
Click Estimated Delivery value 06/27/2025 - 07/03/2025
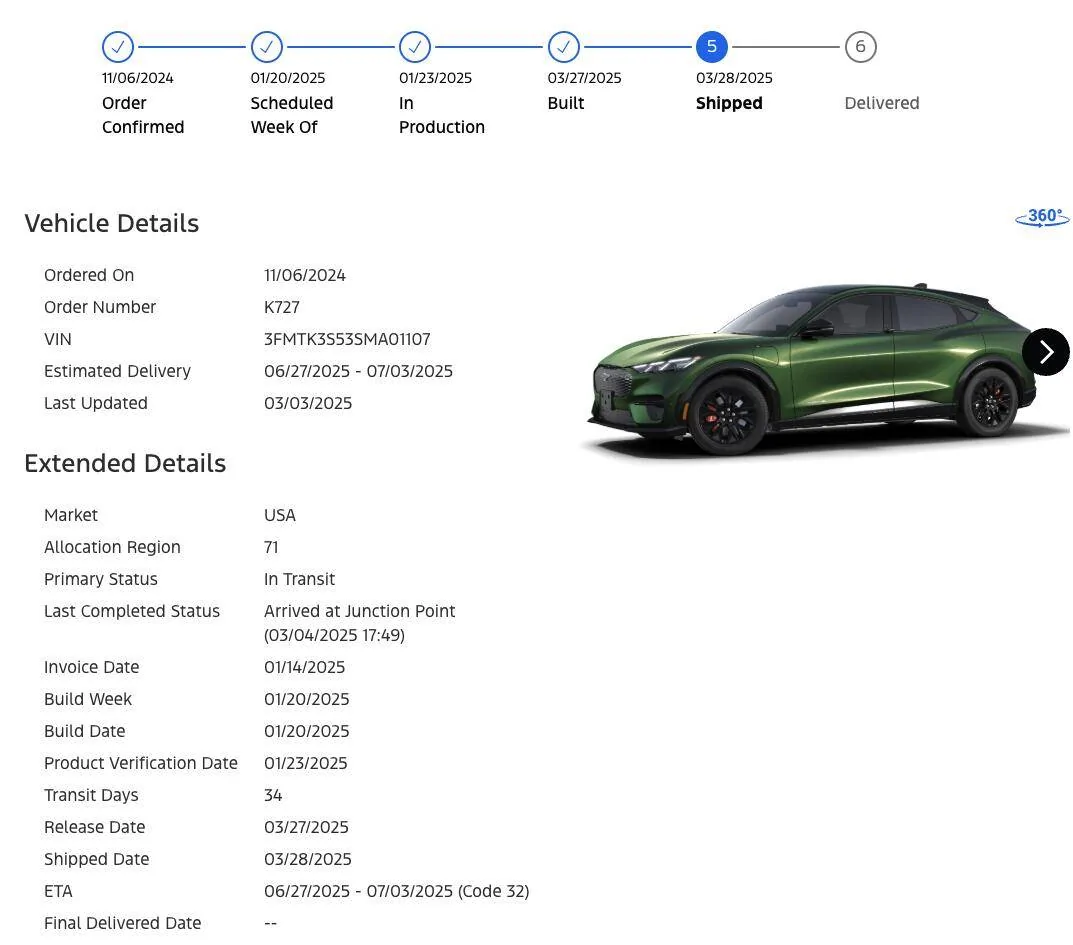point(359,372)
